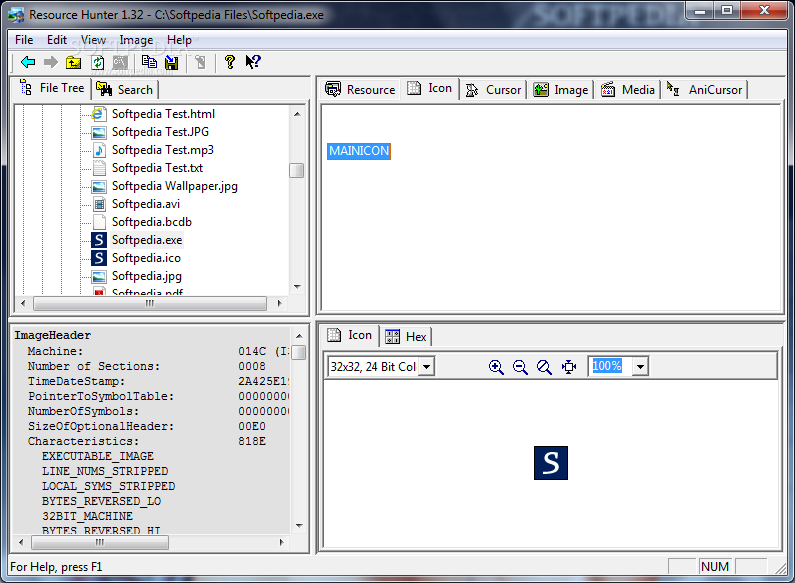Click the Zoom reset magnifier icon

click(544, 367)
